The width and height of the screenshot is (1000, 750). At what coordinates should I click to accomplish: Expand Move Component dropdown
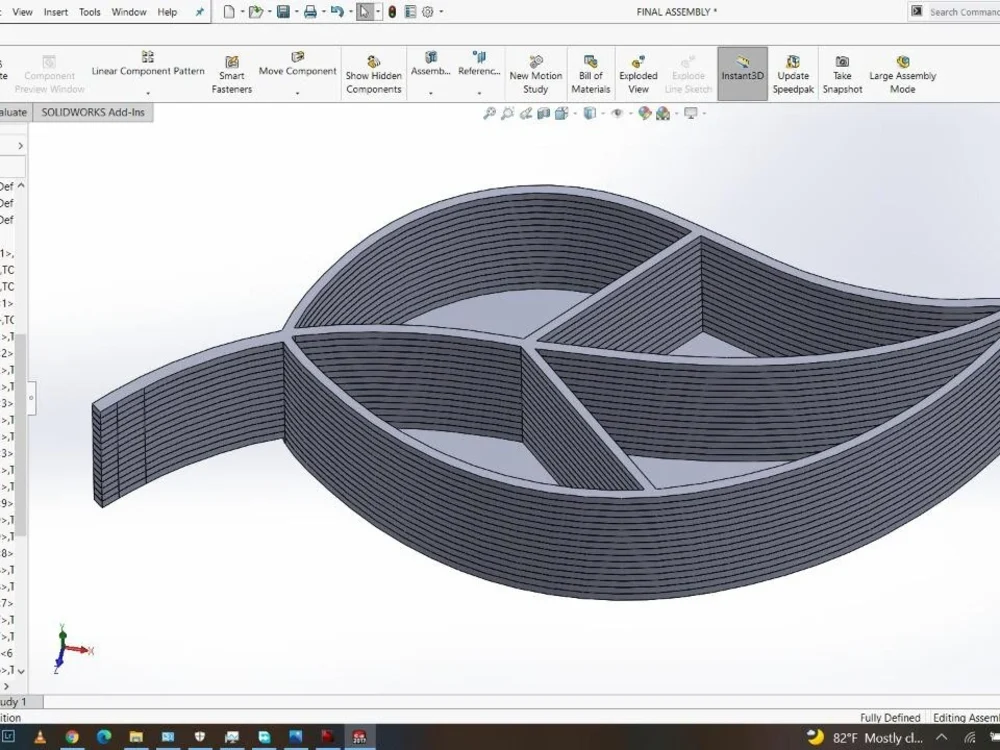(x=297, y=93)
